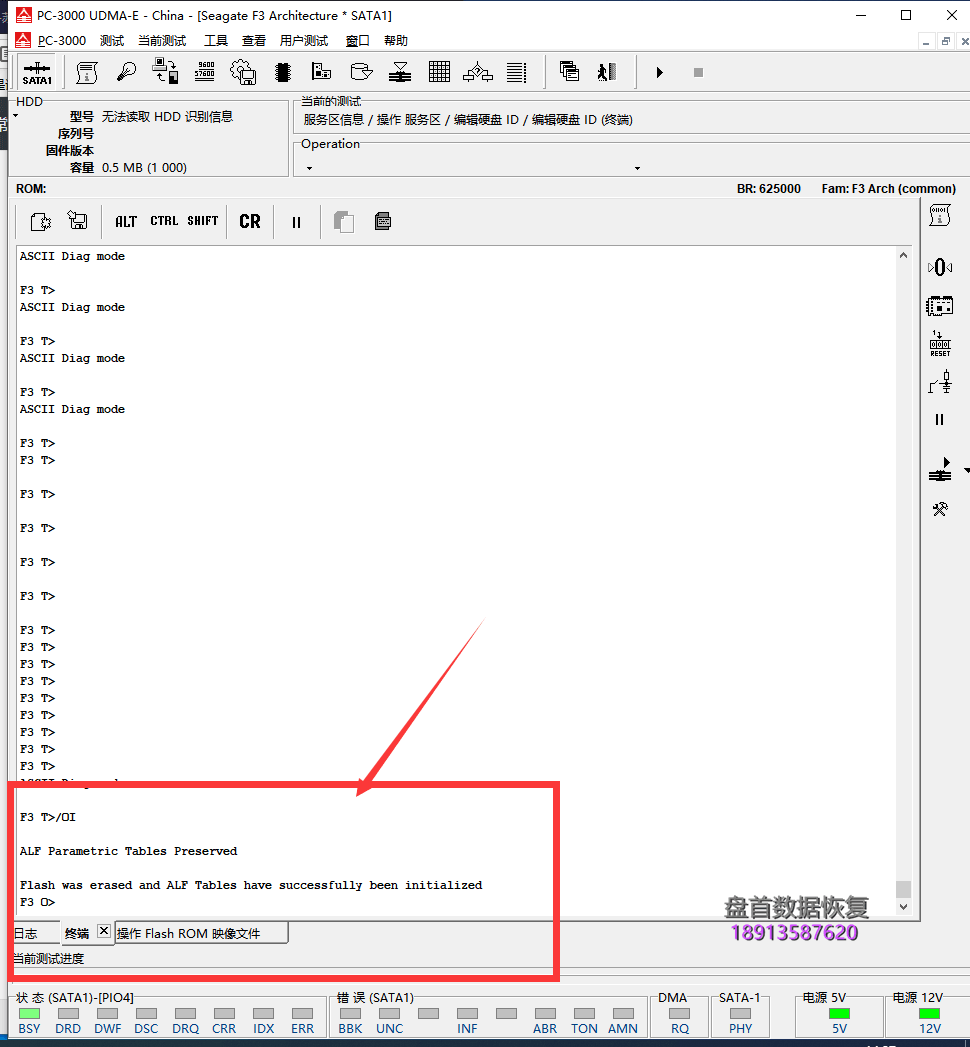This screenshot has width=970, height=1047.
Task: Click the exit running figure icon
Action: click(x=607, y=71)
